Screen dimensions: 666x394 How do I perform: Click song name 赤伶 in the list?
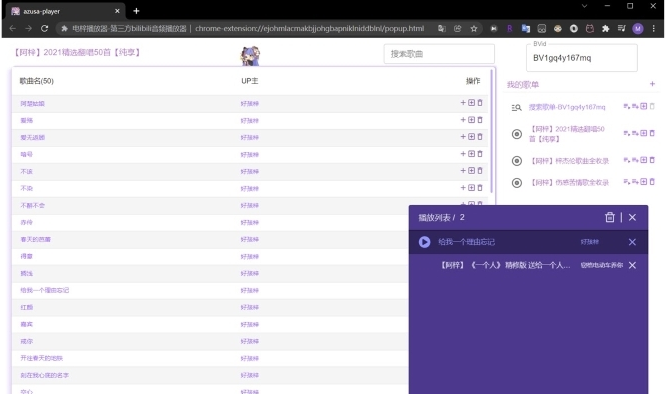tap(26, 222)
